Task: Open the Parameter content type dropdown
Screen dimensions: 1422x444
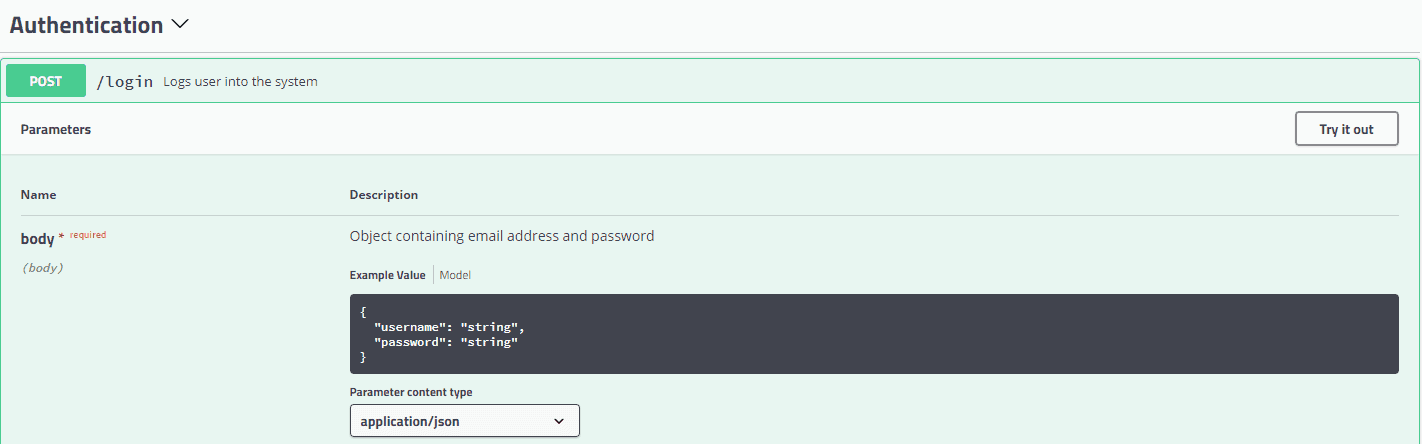Action: pyautogui.click(x=464, y=421)
